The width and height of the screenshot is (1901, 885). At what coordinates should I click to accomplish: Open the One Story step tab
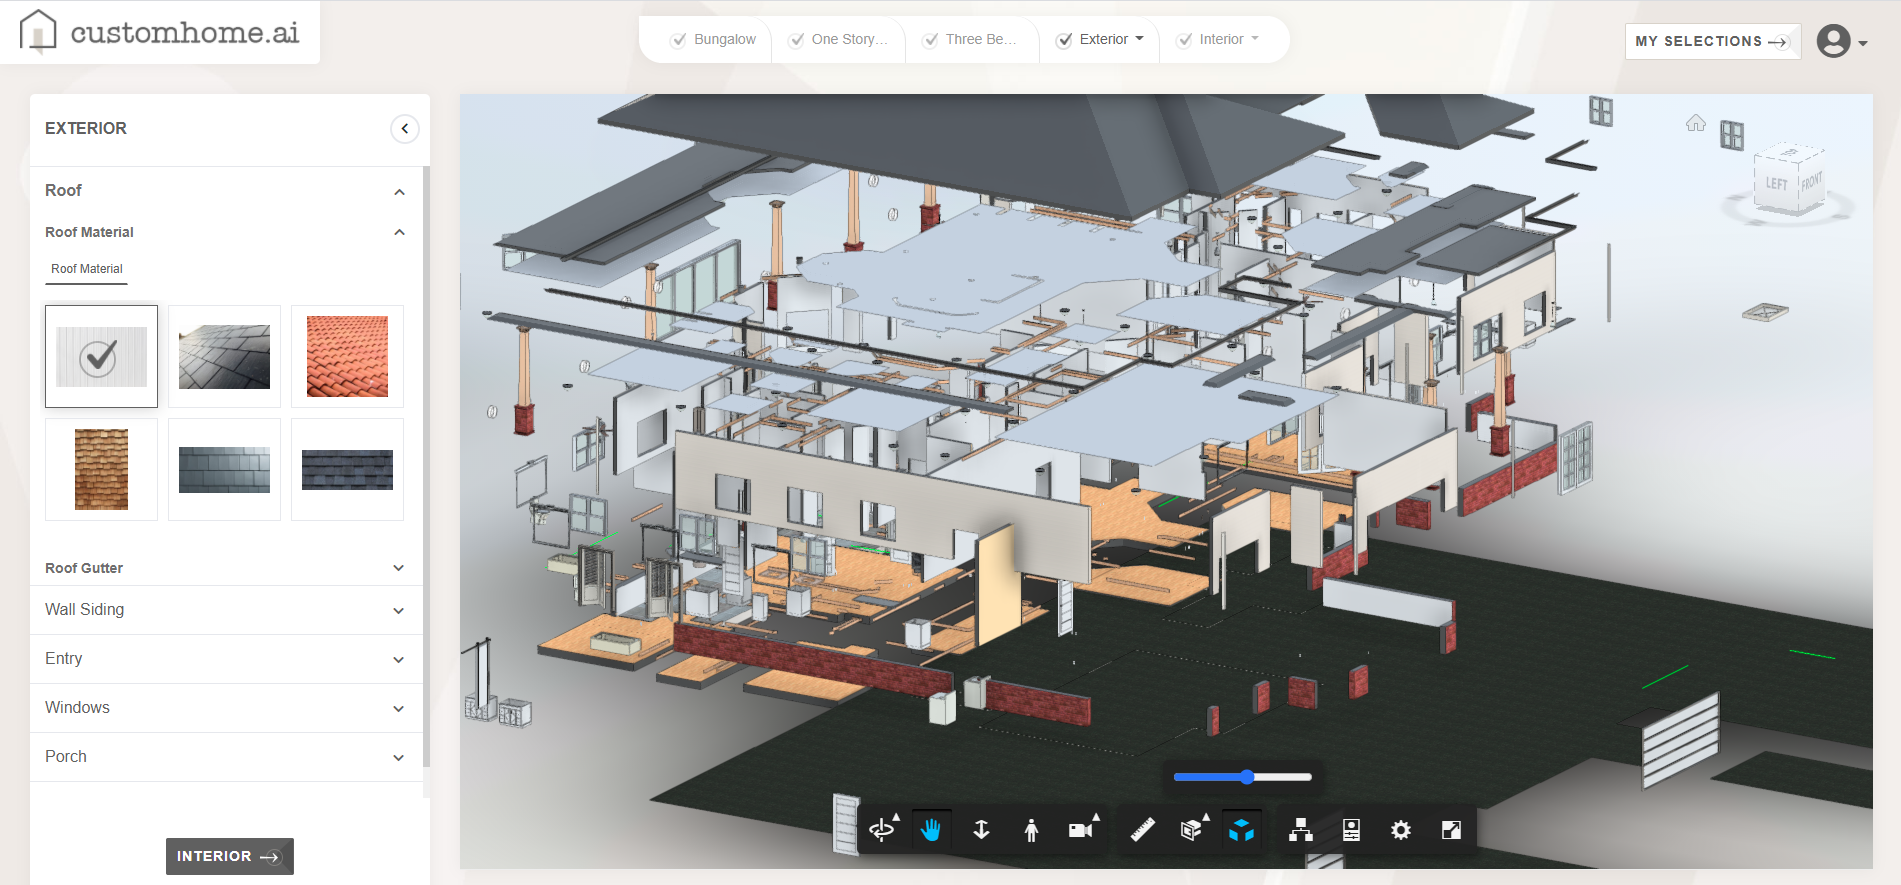849,40
